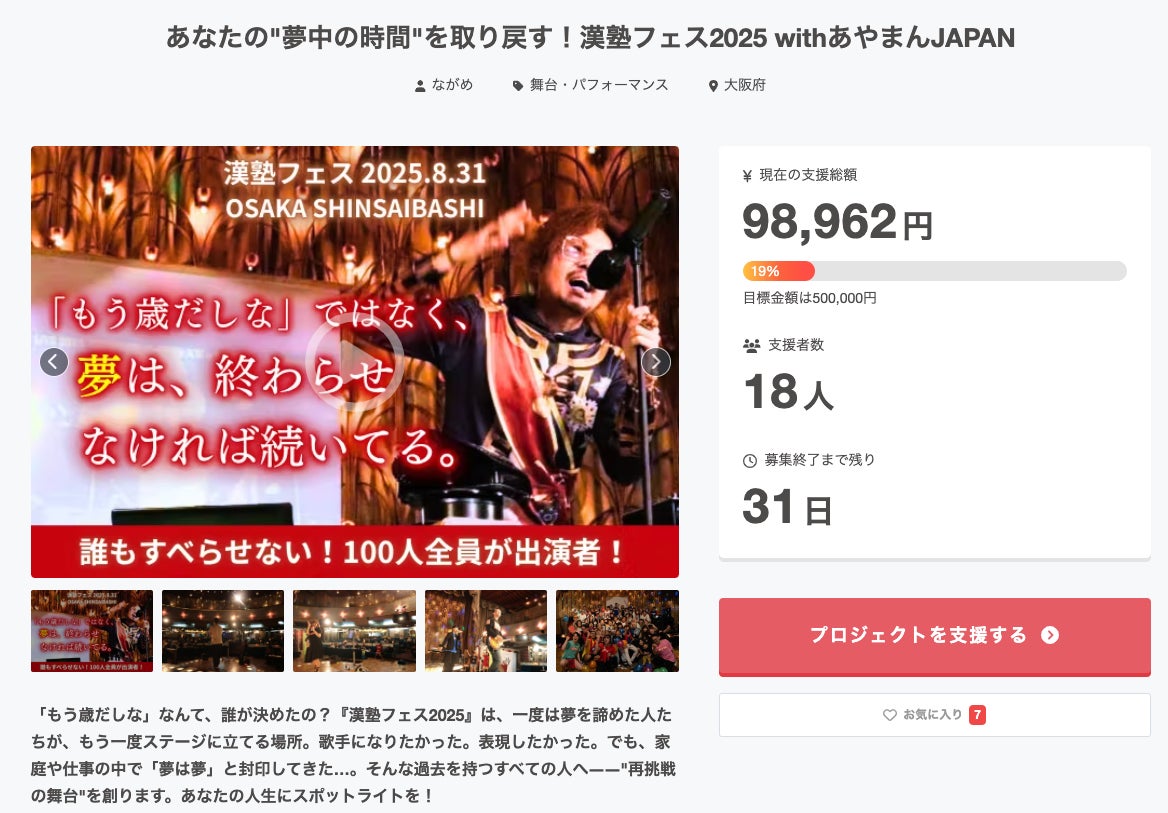This screenshot has height=813, width=1168.
Task: Click the tag icon beside 舞台・パフォーマンス
Action: pos(518,86)
